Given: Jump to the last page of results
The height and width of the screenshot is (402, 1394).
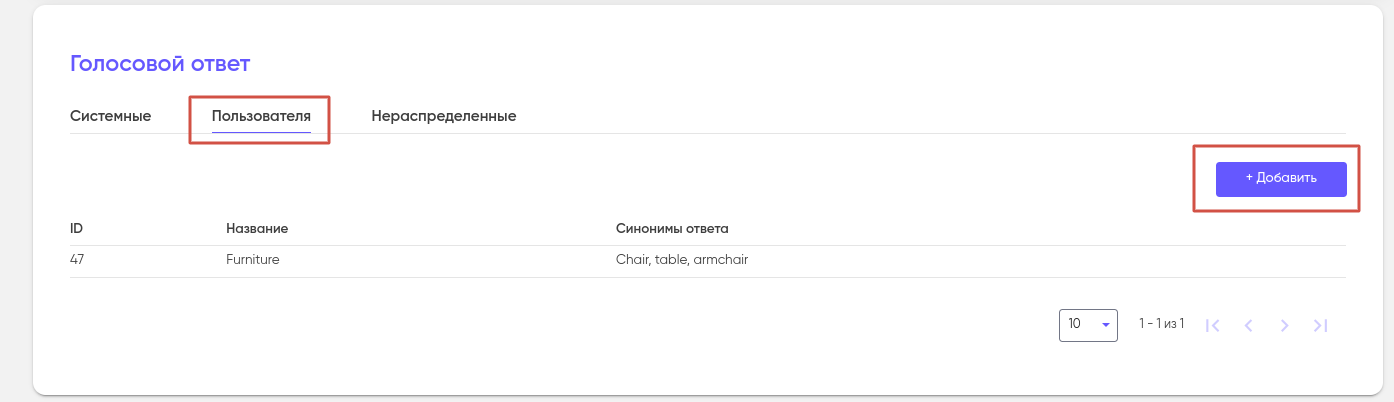Looking at the screenshot, I should tap(1320, 325).
